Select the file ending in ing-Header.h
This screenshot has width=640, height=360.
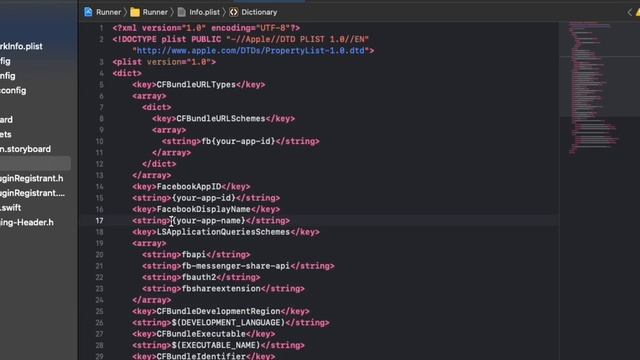click(27, 223)
